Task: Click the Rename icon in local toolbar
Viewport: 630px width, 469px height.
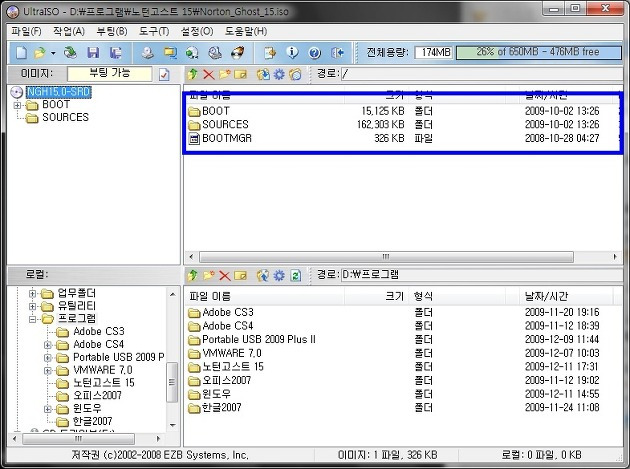Action: (240, 275)
